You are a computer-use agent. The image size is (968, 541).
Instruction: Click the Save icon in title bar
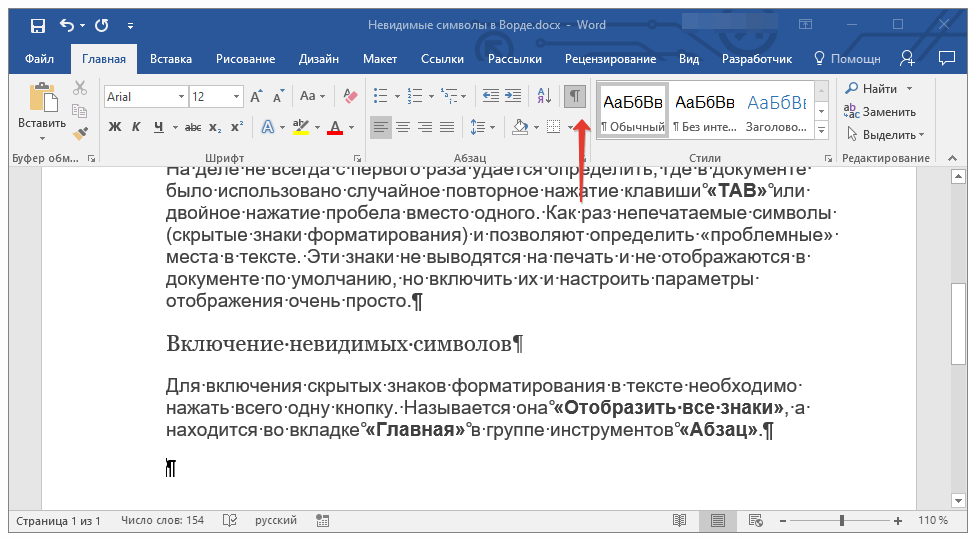pyautogui.click(x=37, y=25)
